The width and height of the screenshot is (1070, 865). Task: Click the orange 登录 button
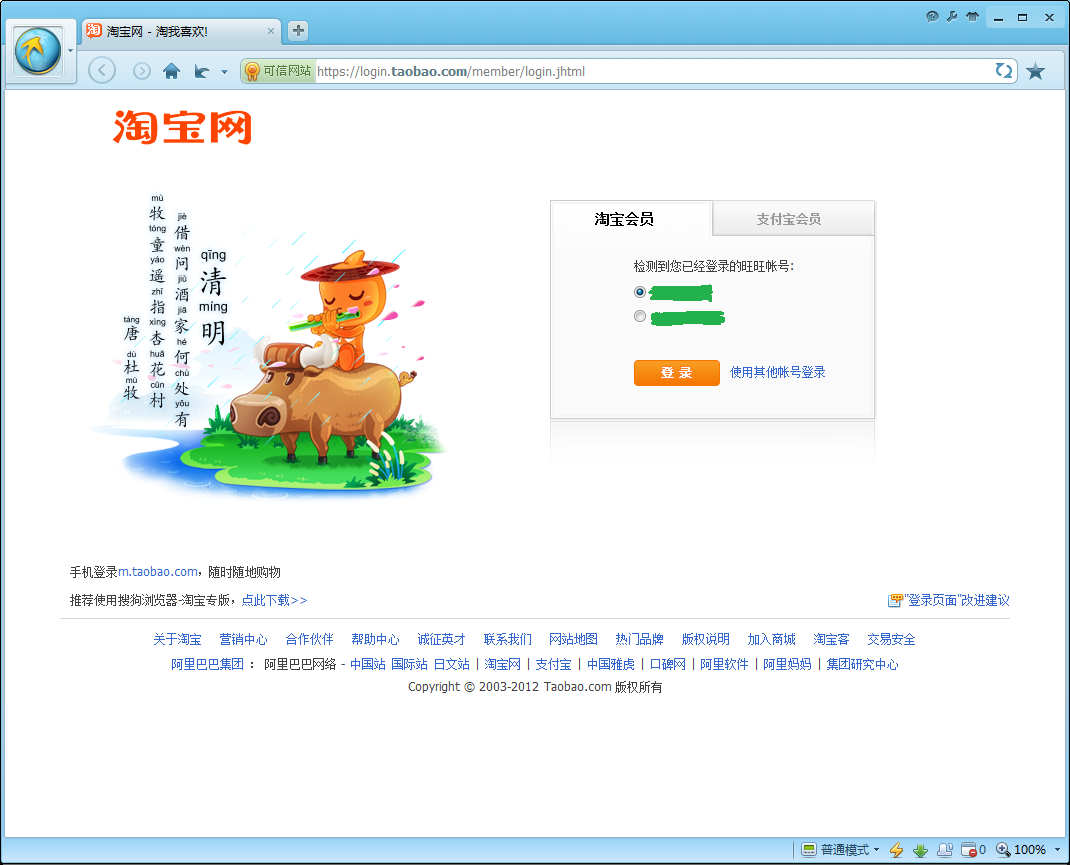point(676,372)
